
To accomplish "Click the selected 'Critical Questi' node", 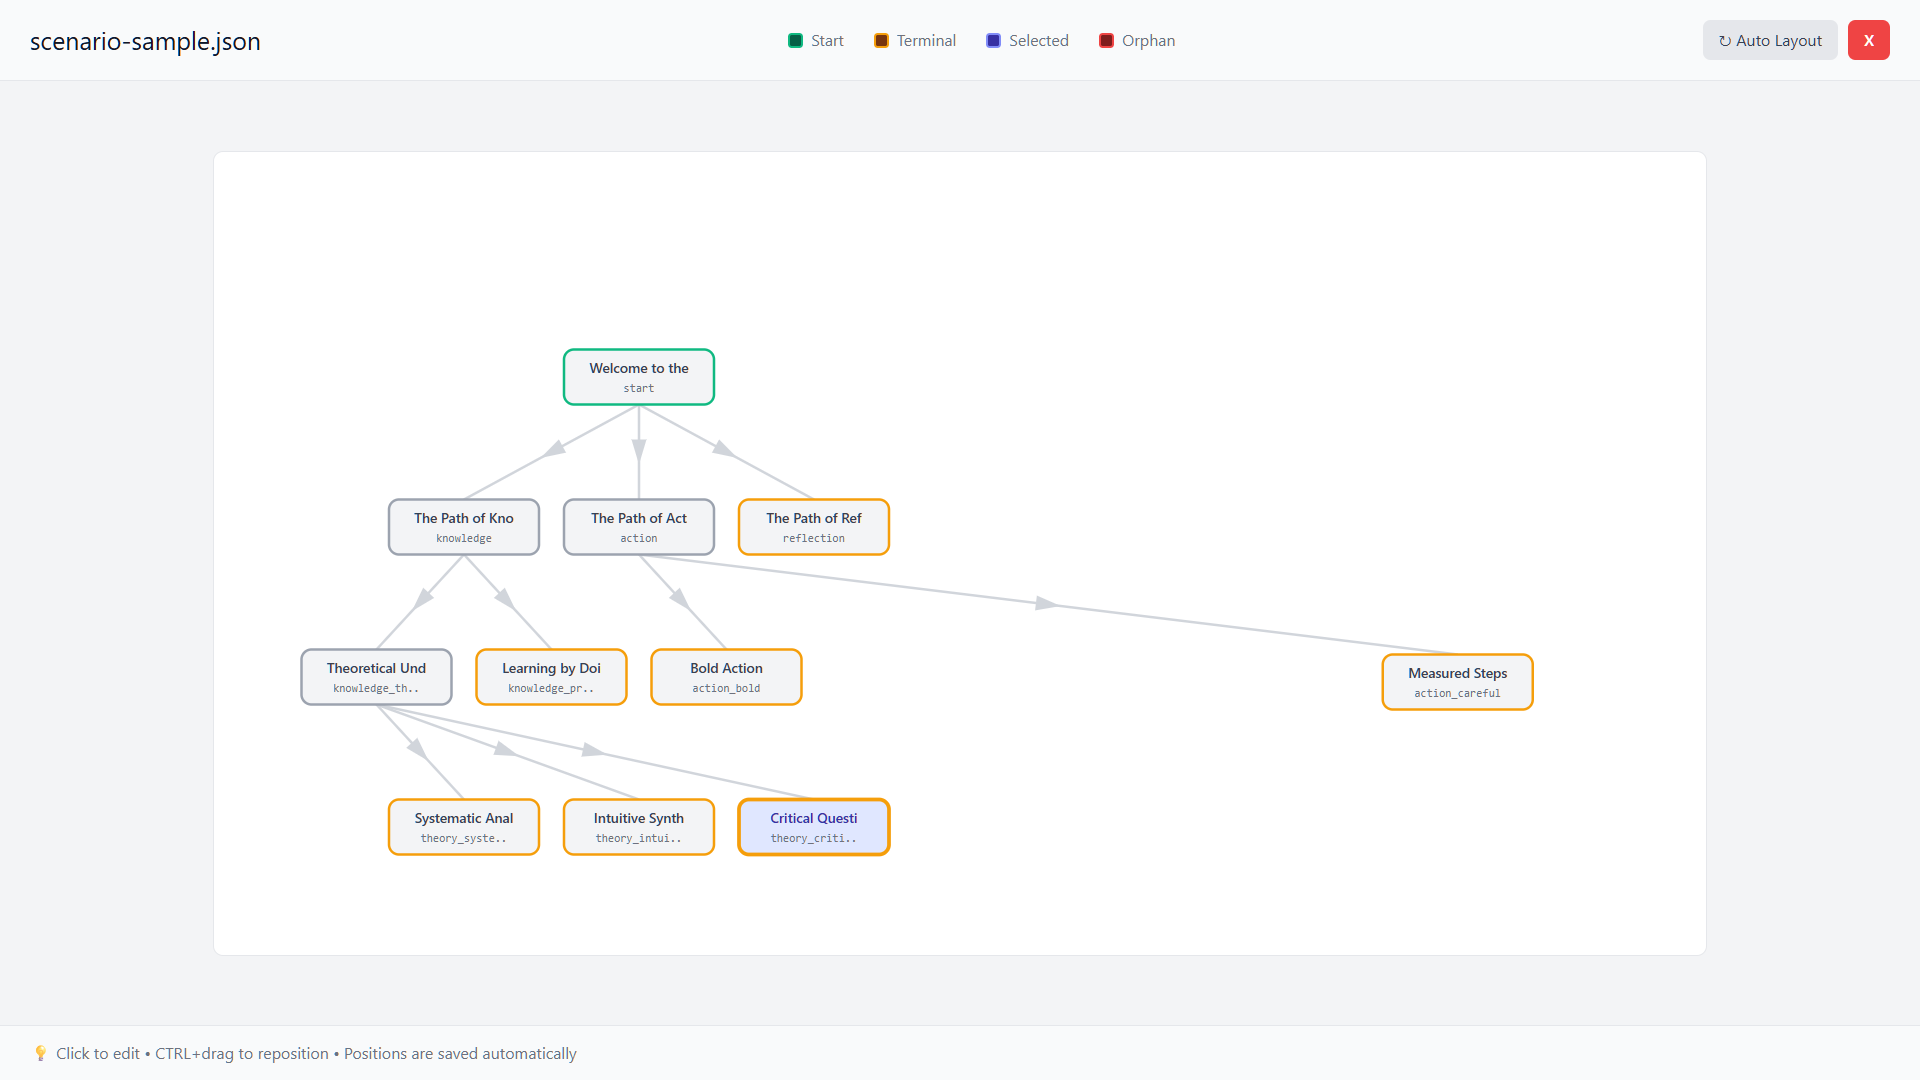I will tap(813, 827).
